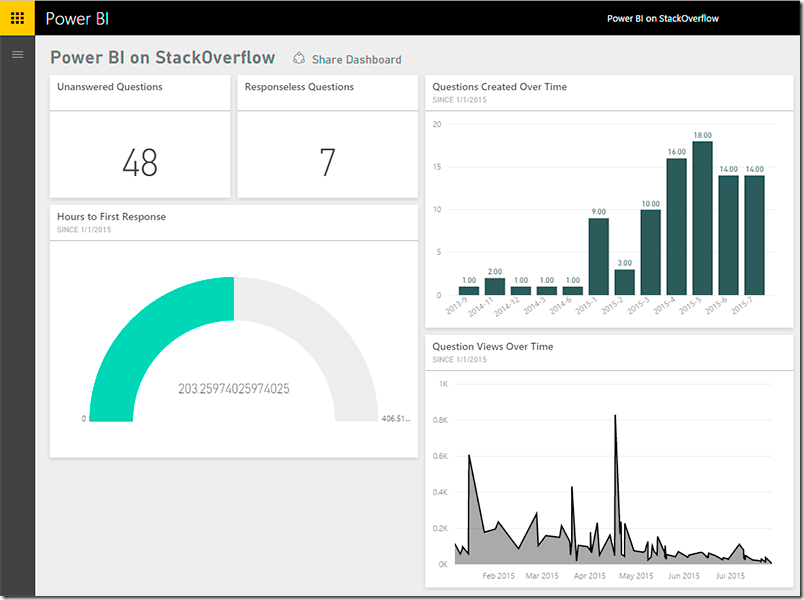Select the 2015-6 bar labeled 14.00

click(728, 235)
